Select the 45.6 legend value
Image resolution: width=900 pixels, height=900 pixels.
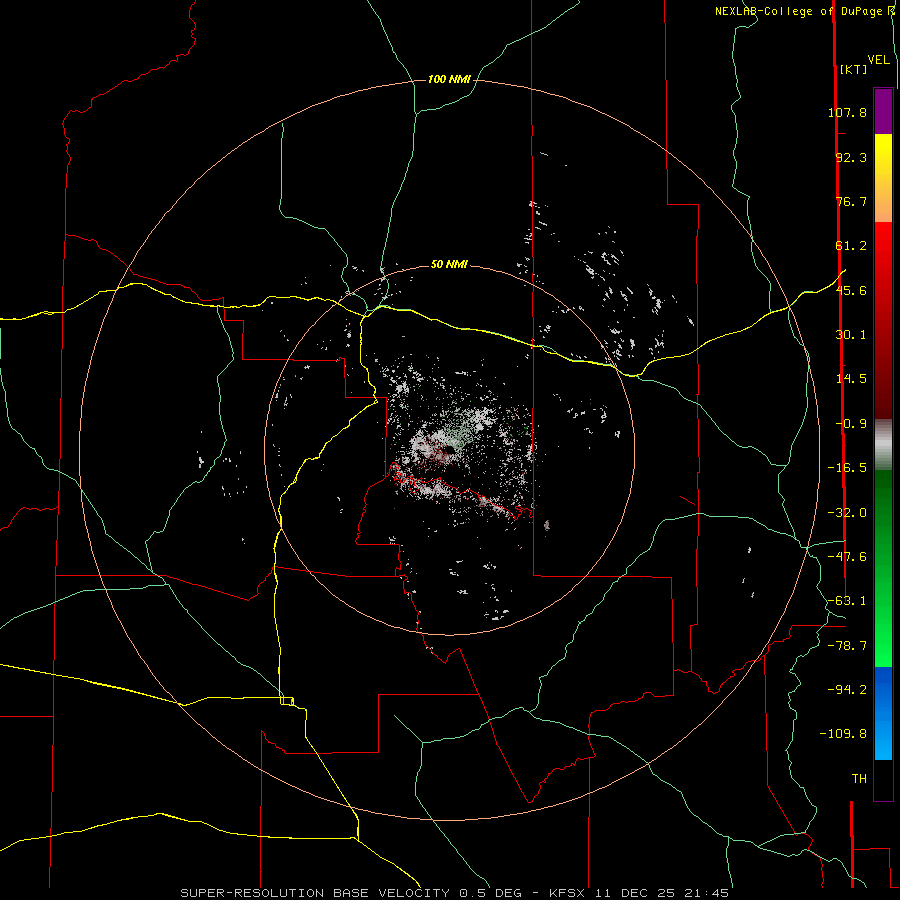[851, 290]
